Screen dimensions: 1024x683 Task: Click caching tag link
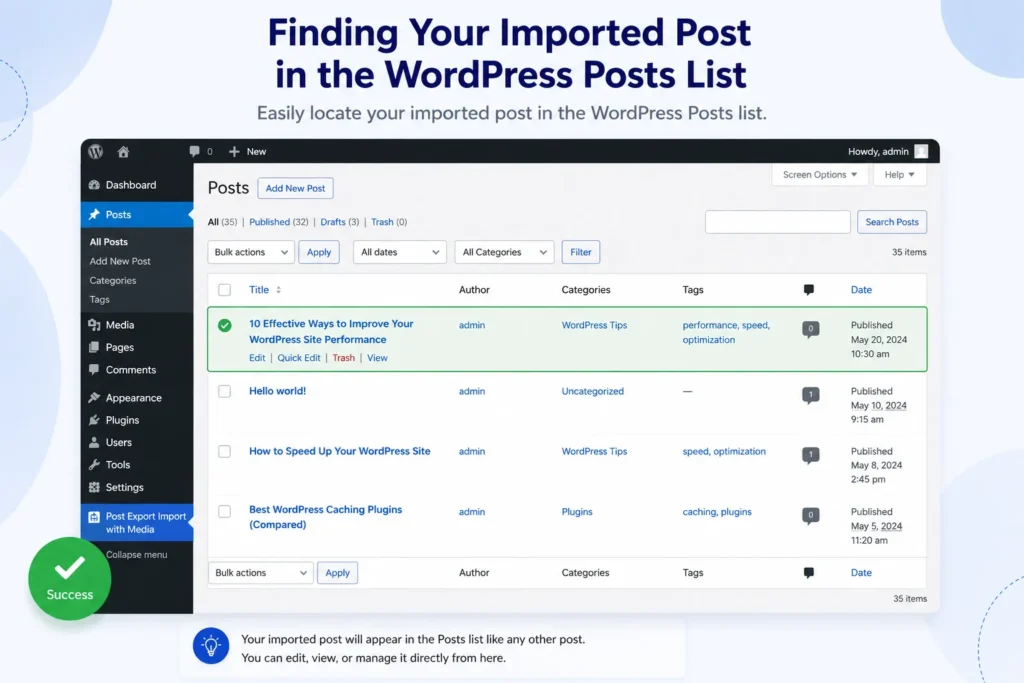click(x=699, y=512)
